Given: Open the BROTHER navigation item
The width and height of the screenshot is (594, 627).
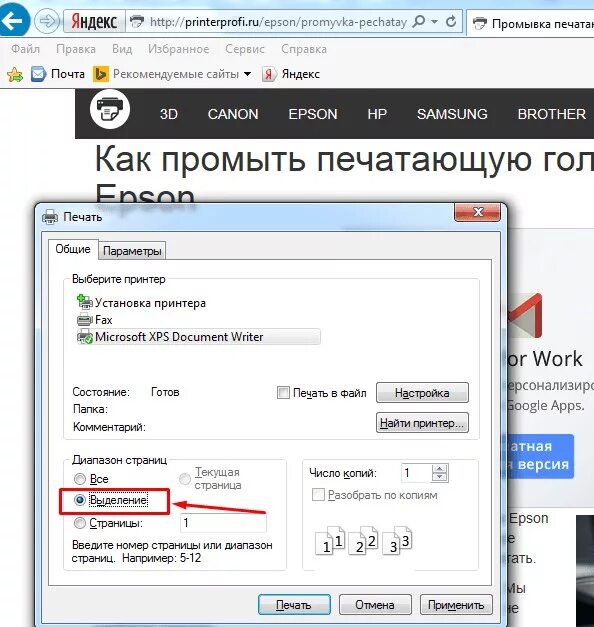Looking at the screenshot, I should coord(552,114).
